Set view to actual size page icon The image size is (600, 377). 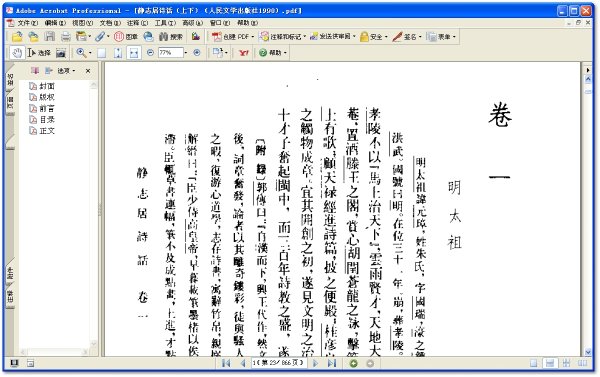101,53
